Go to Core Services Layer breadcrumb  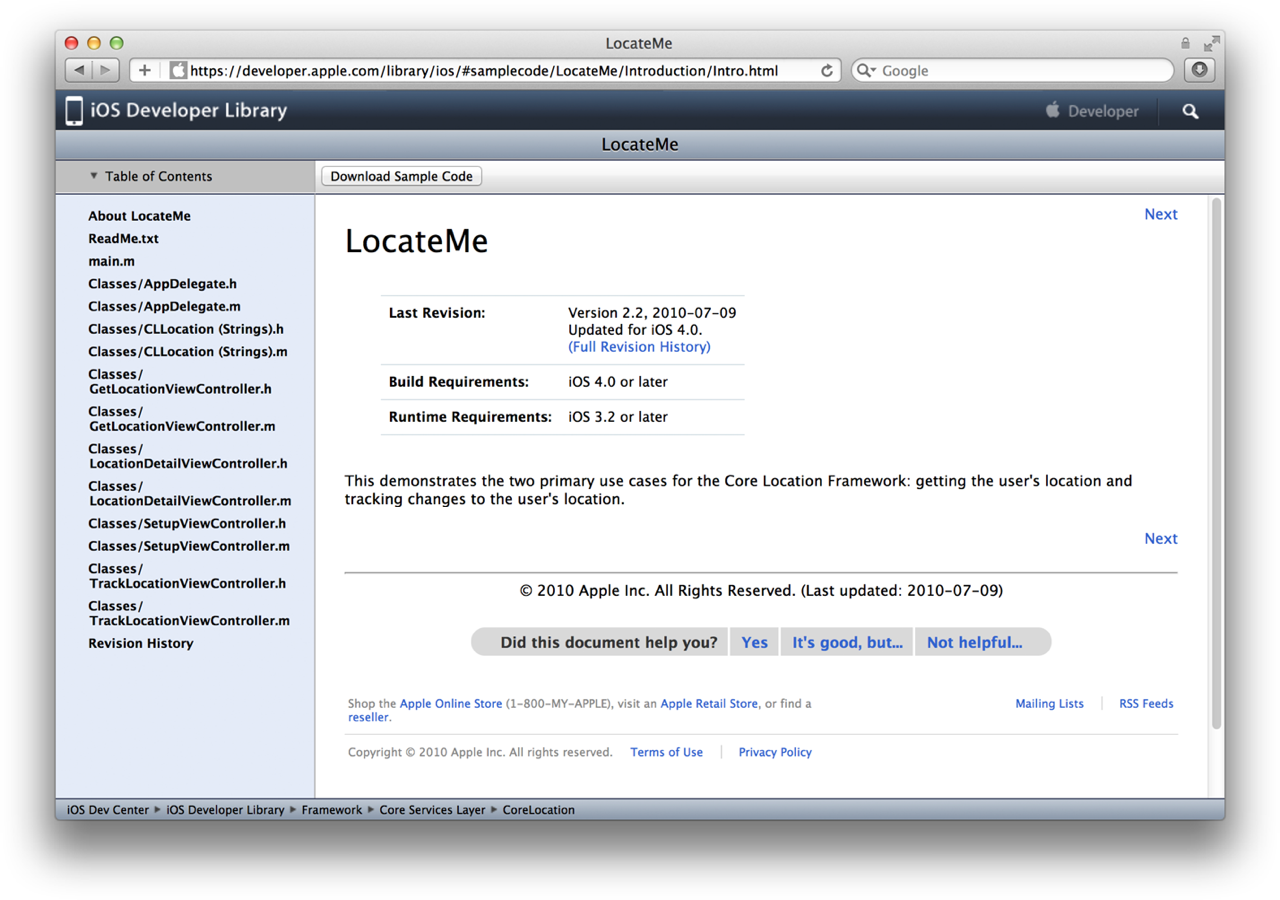pos(432,810)
